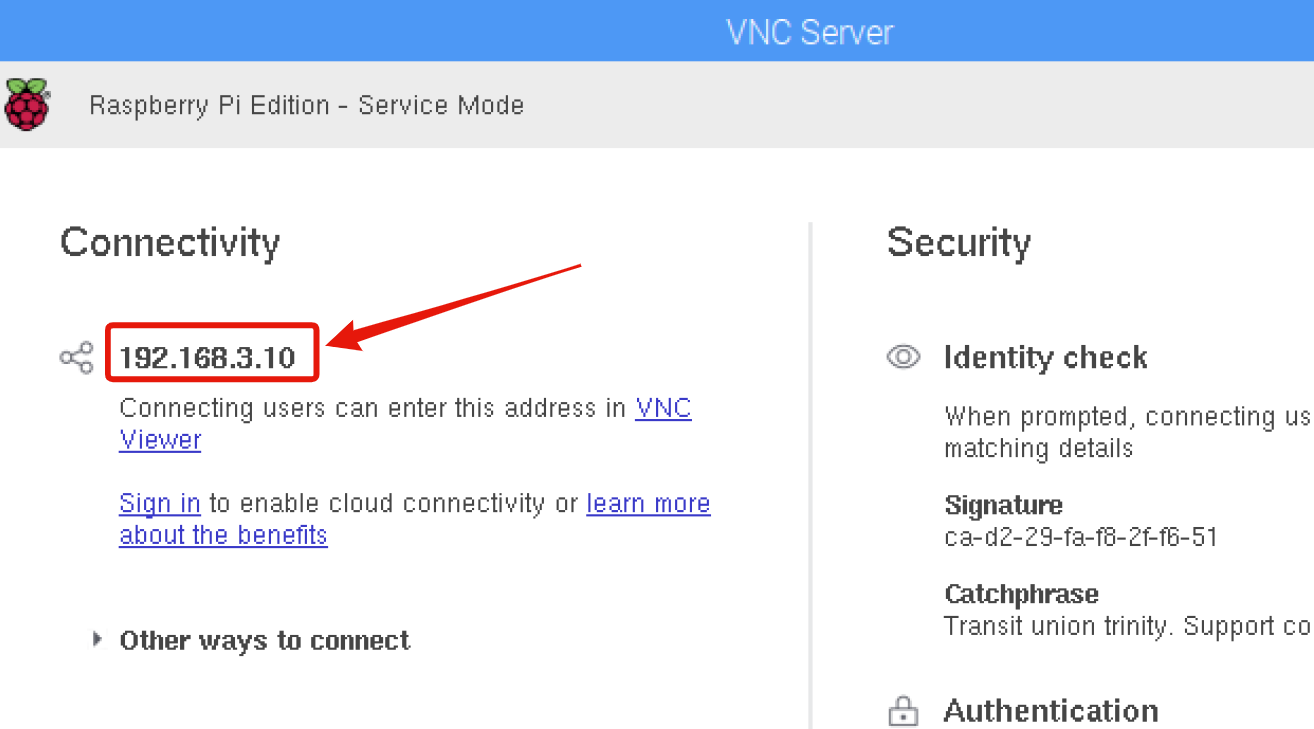This screenshot has height=729, width=1314.
Task: Click the Authentication heading
Action: 1050,711
